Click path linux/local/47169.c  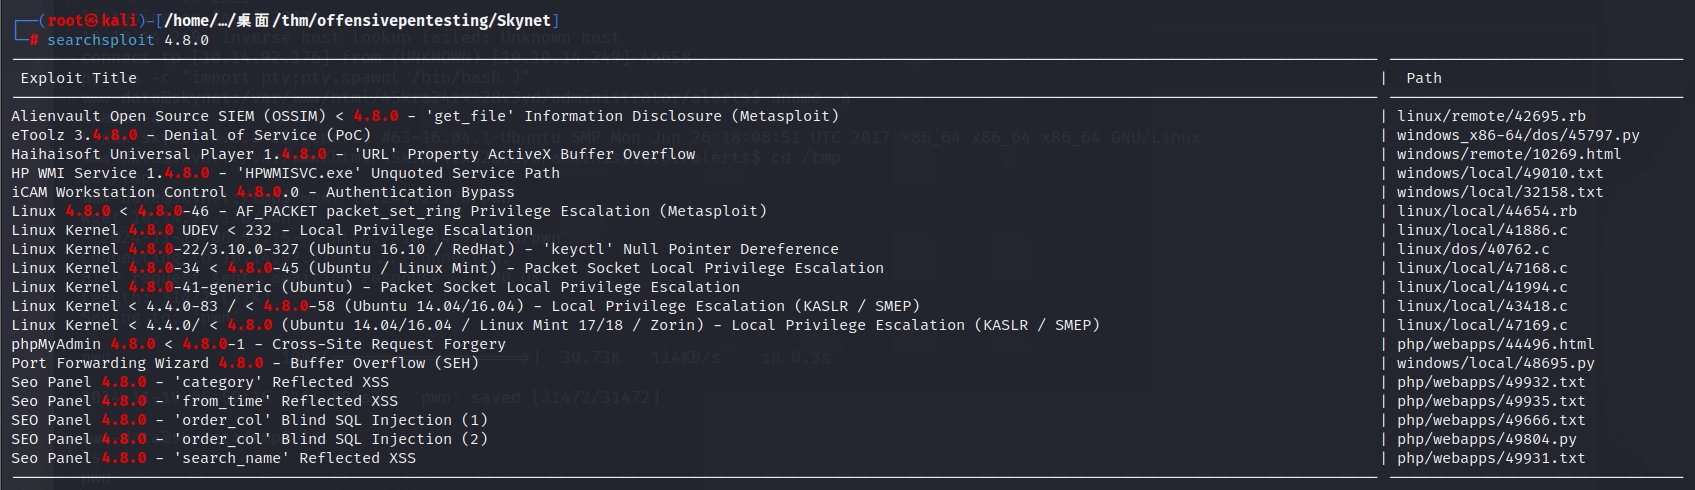[1483, 325]
